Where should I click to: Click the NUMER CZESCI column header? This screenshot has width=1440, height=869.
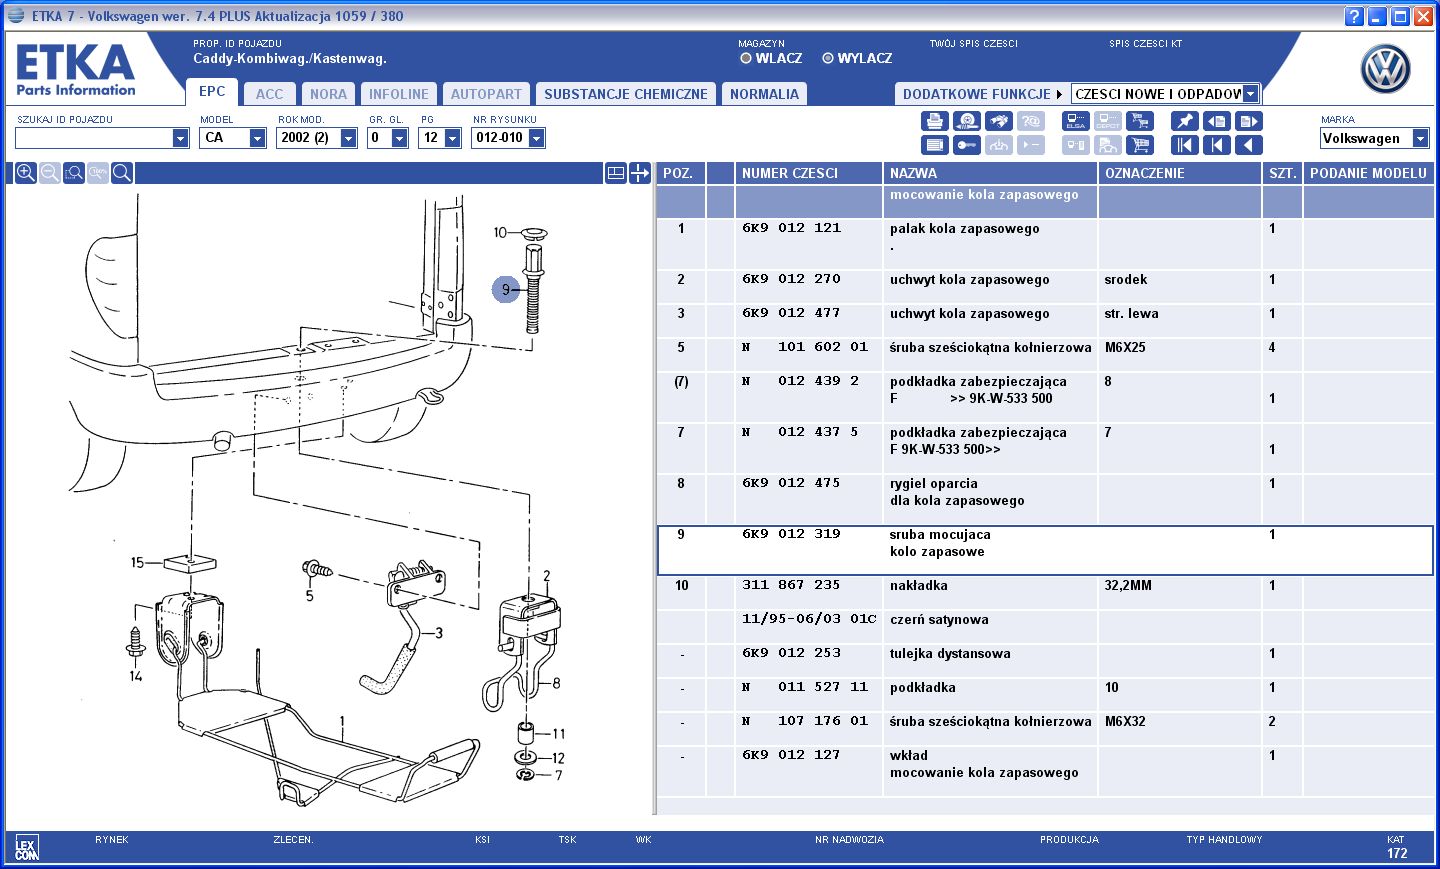(x=808, y=173)
